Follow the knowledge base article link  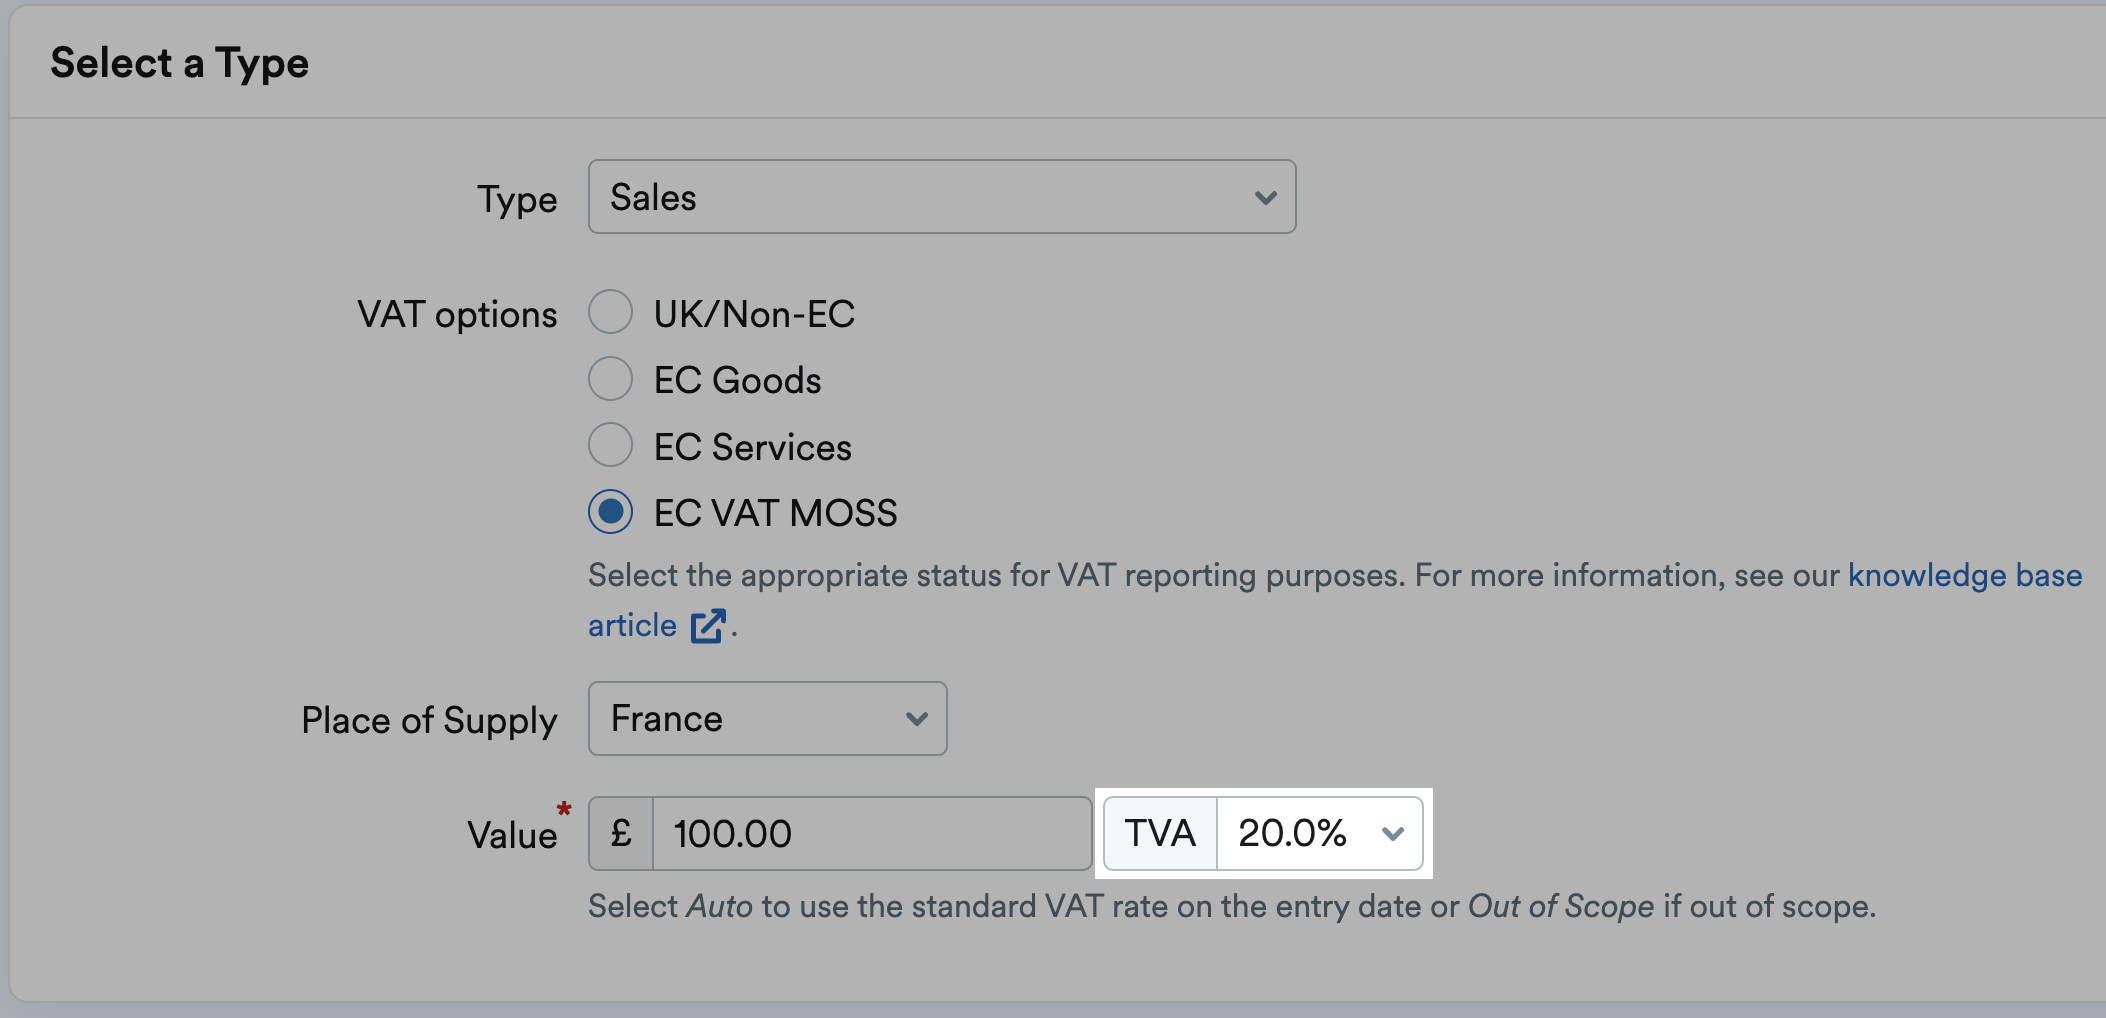1964,576
